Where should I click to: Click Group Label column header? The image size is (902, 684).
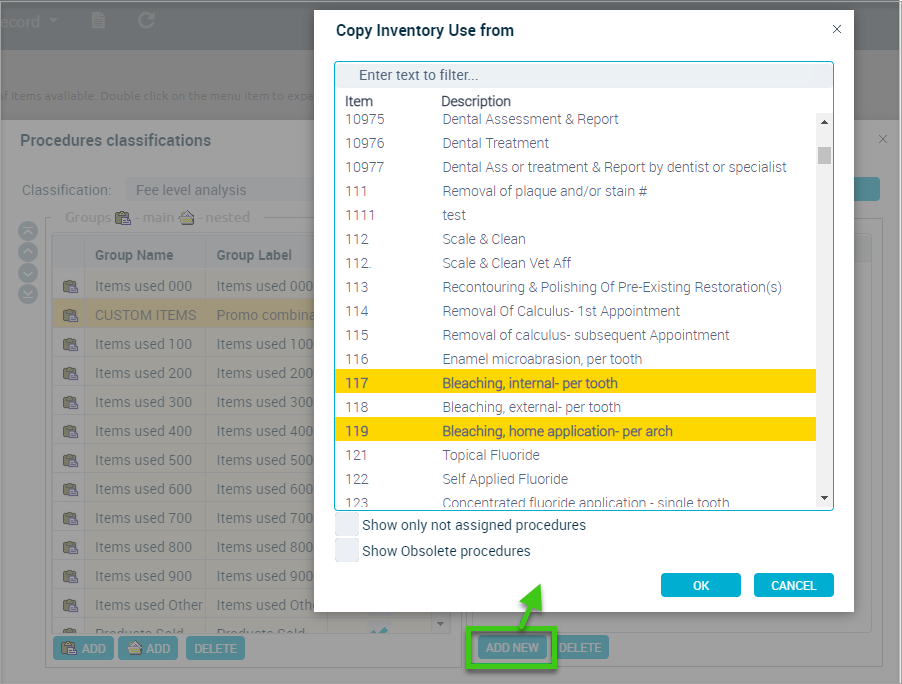pos(260,255)
